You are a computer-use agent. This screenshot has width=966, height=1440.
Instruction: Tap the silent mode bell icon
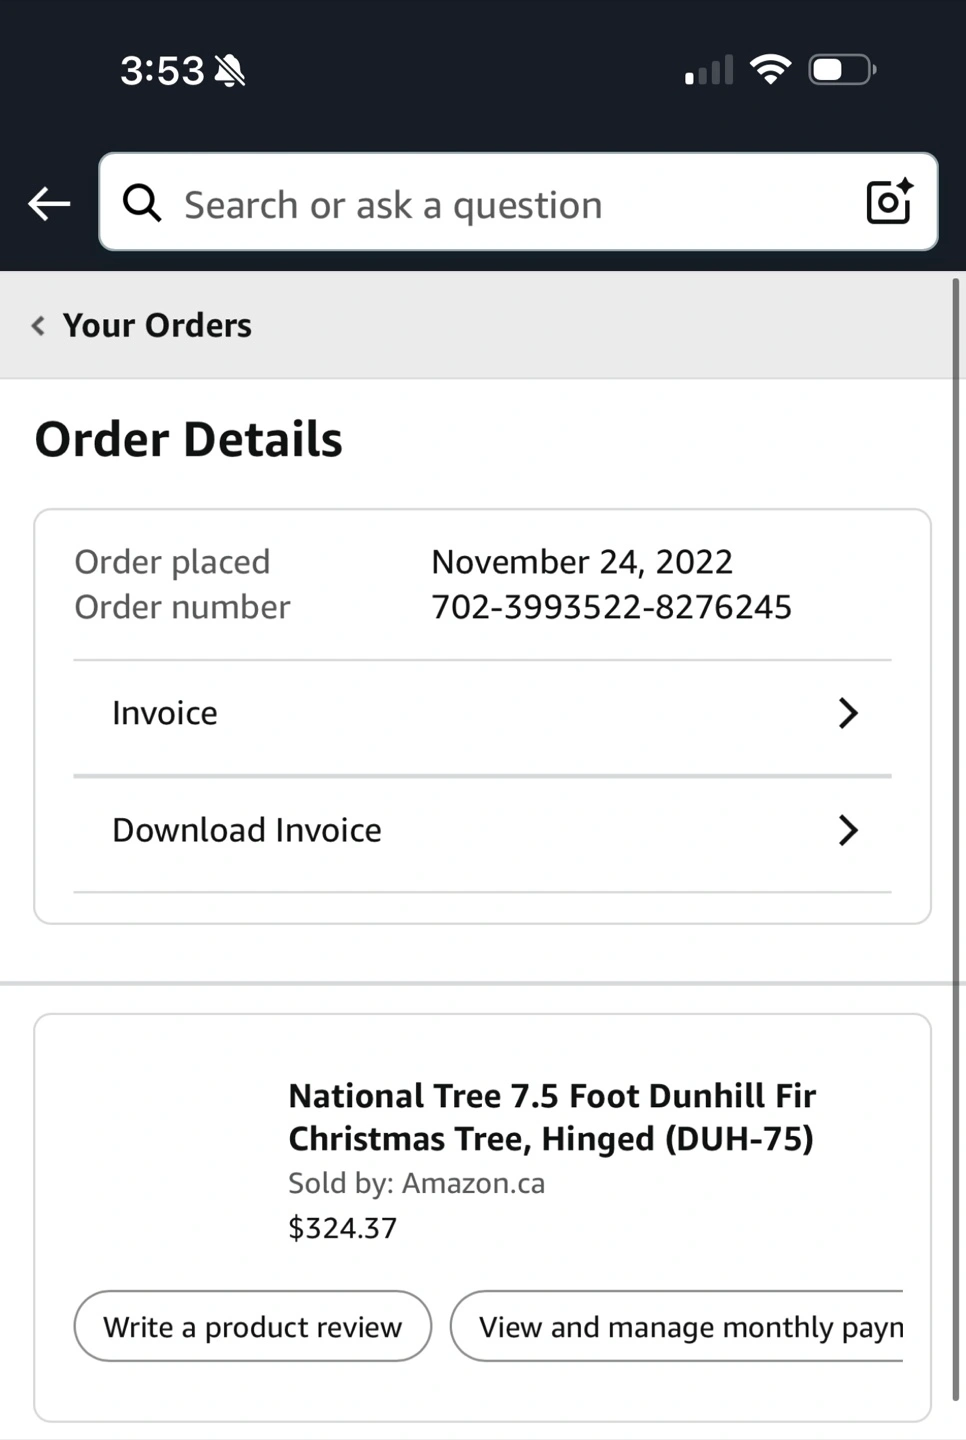click(x=230, y=70)
